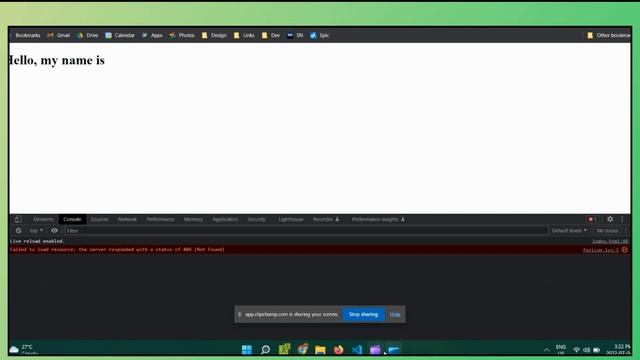The image size is (640, 360).
Task: Open the Memory tab
Action: (x=193, y=219)
